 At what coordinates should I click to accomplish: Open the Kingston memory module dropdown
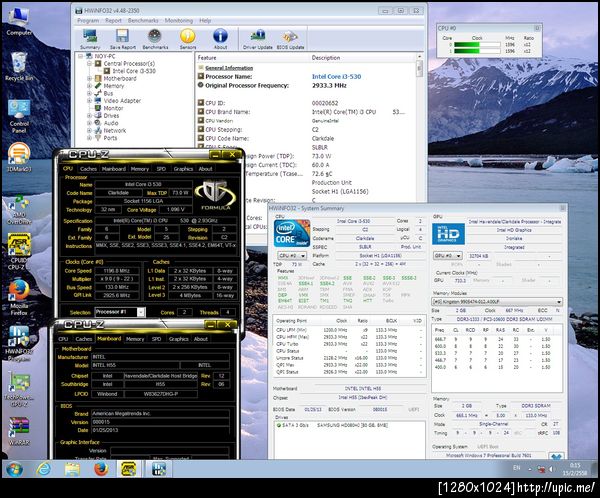click(497, 302)
